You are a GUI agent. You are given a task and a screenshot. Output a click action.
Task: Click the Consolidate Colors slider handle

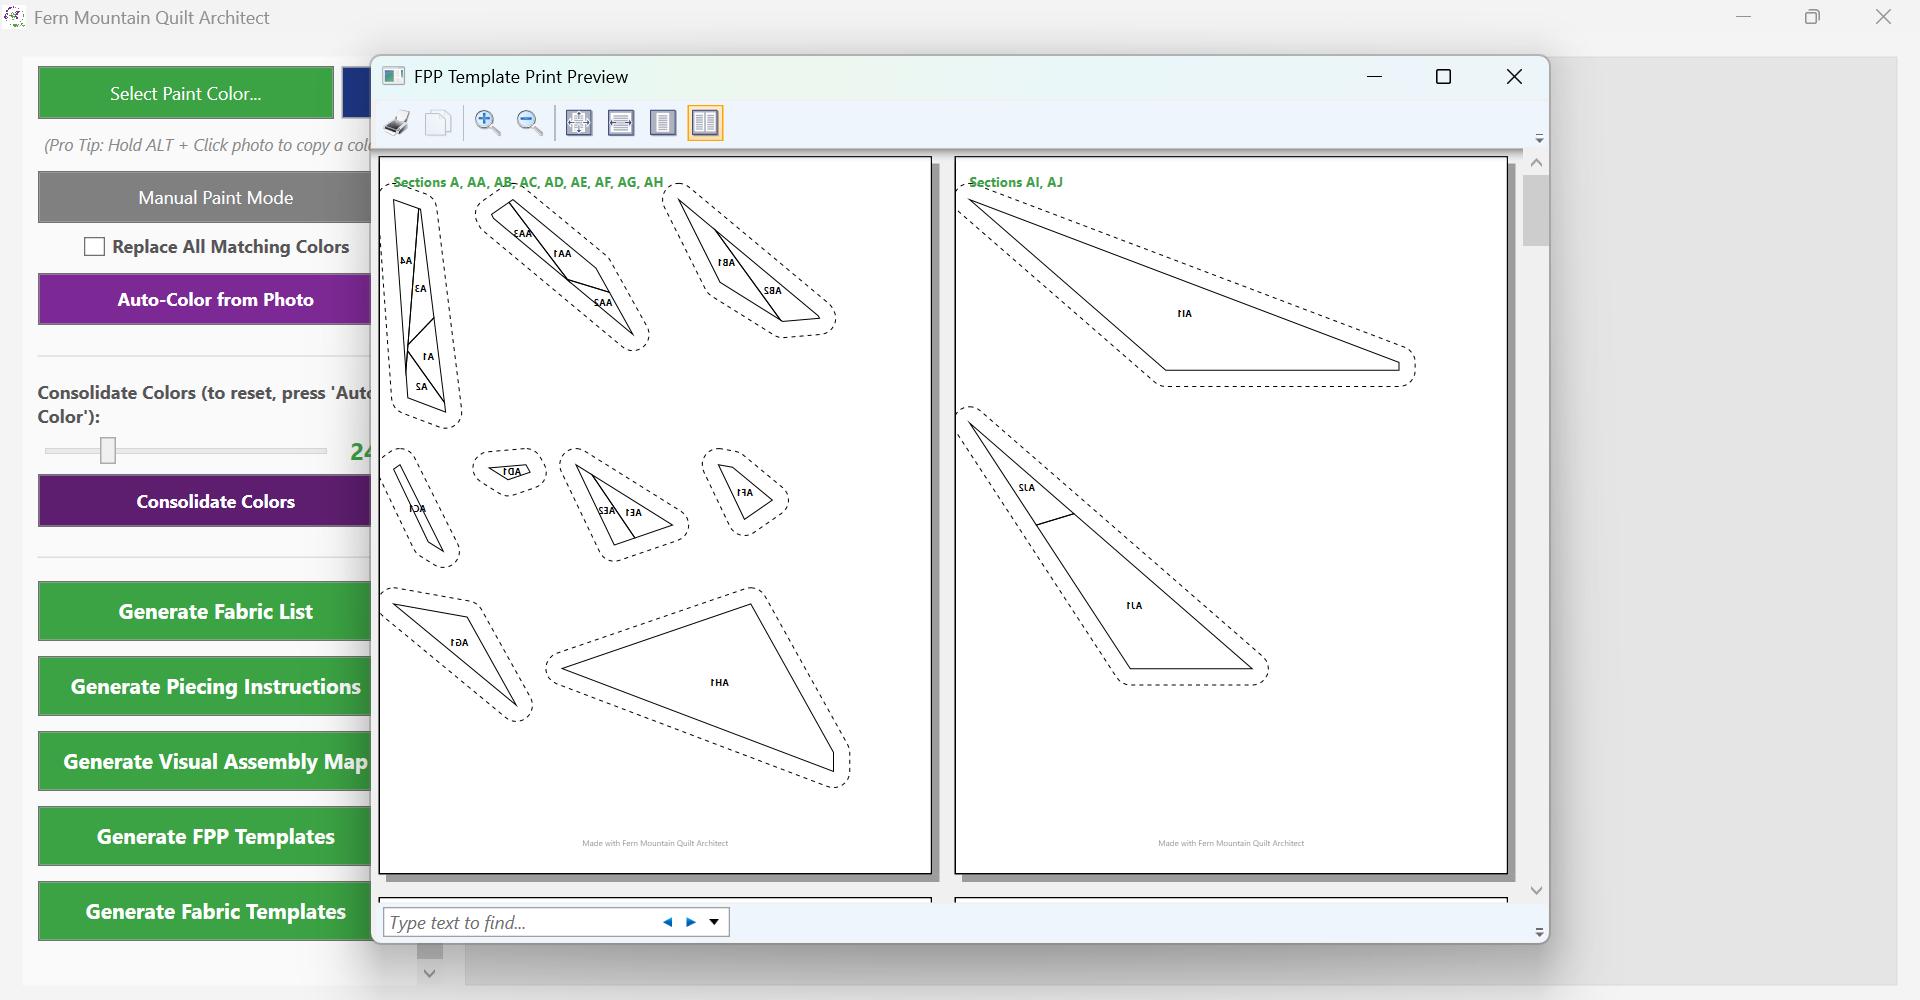coord(108,451)
